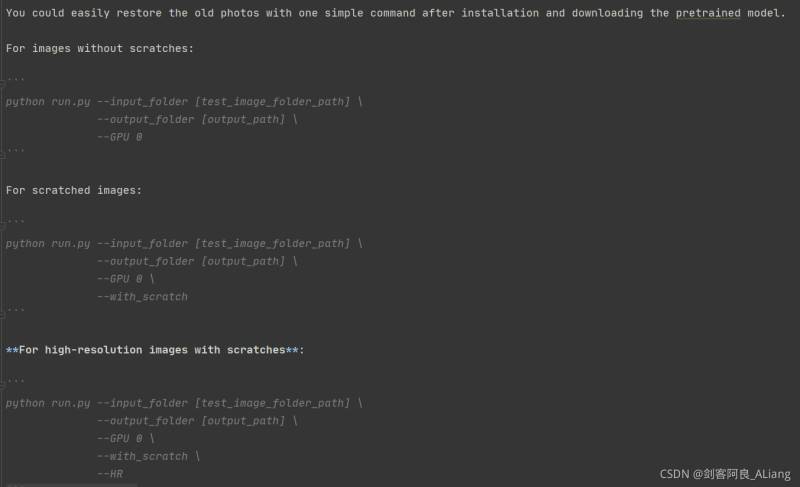
Task: Click '--with_scratch' in the scratched images block
Action: tap(142, 296)
